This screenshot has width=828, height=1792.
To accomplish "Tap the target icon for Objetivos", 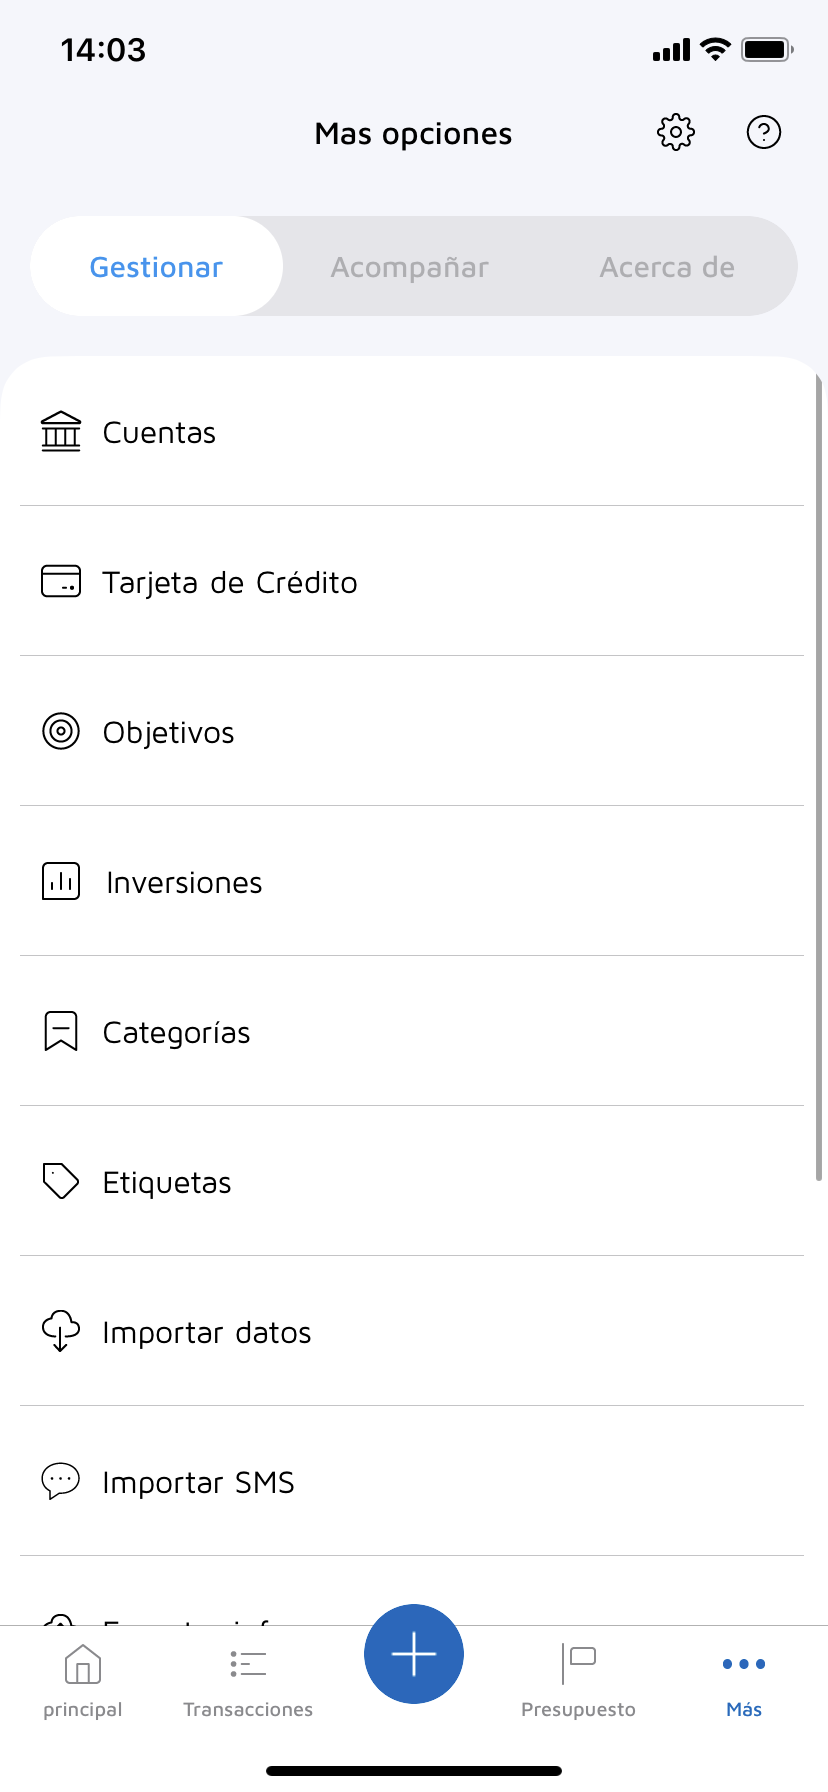I will [x=61, y=731].
